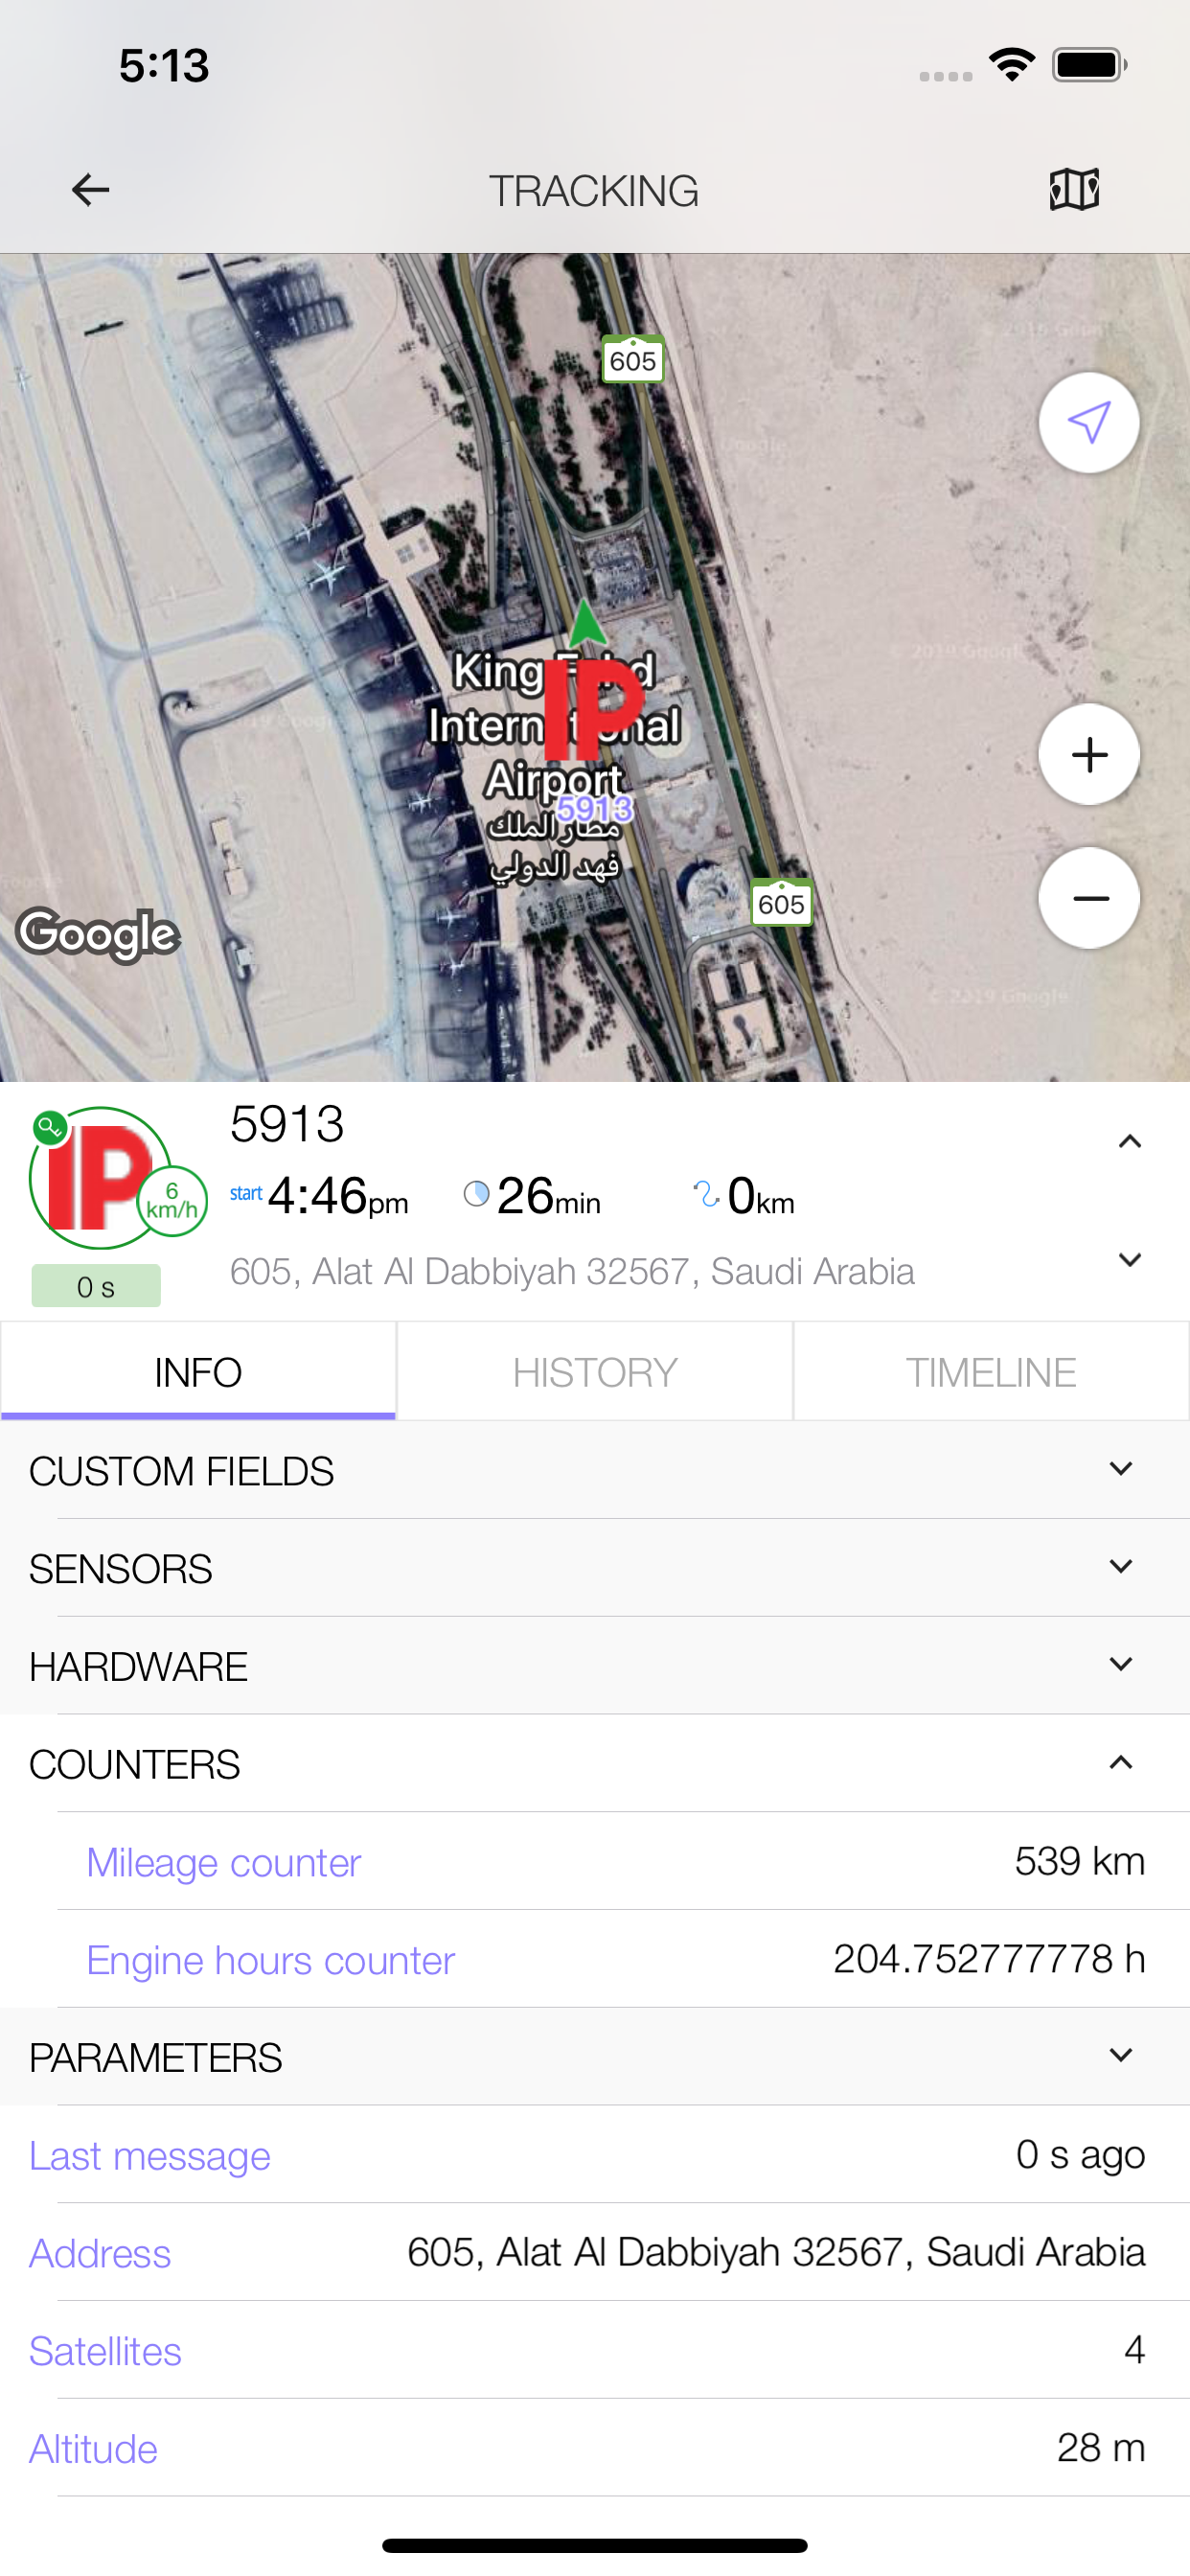
Task: Collapse the unit panel with up chevron
Action: tap(1129, 1141)
